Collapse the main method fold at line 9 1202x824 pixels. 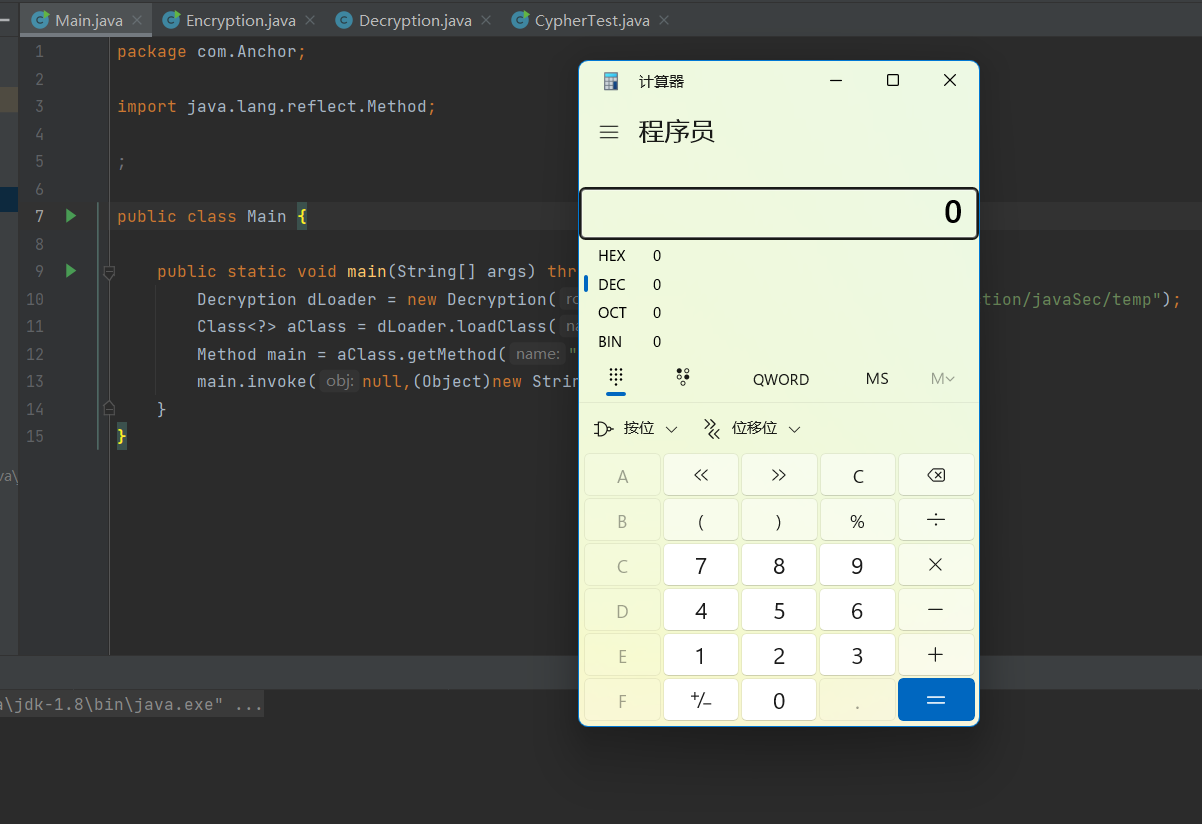[x=109, y=271]
